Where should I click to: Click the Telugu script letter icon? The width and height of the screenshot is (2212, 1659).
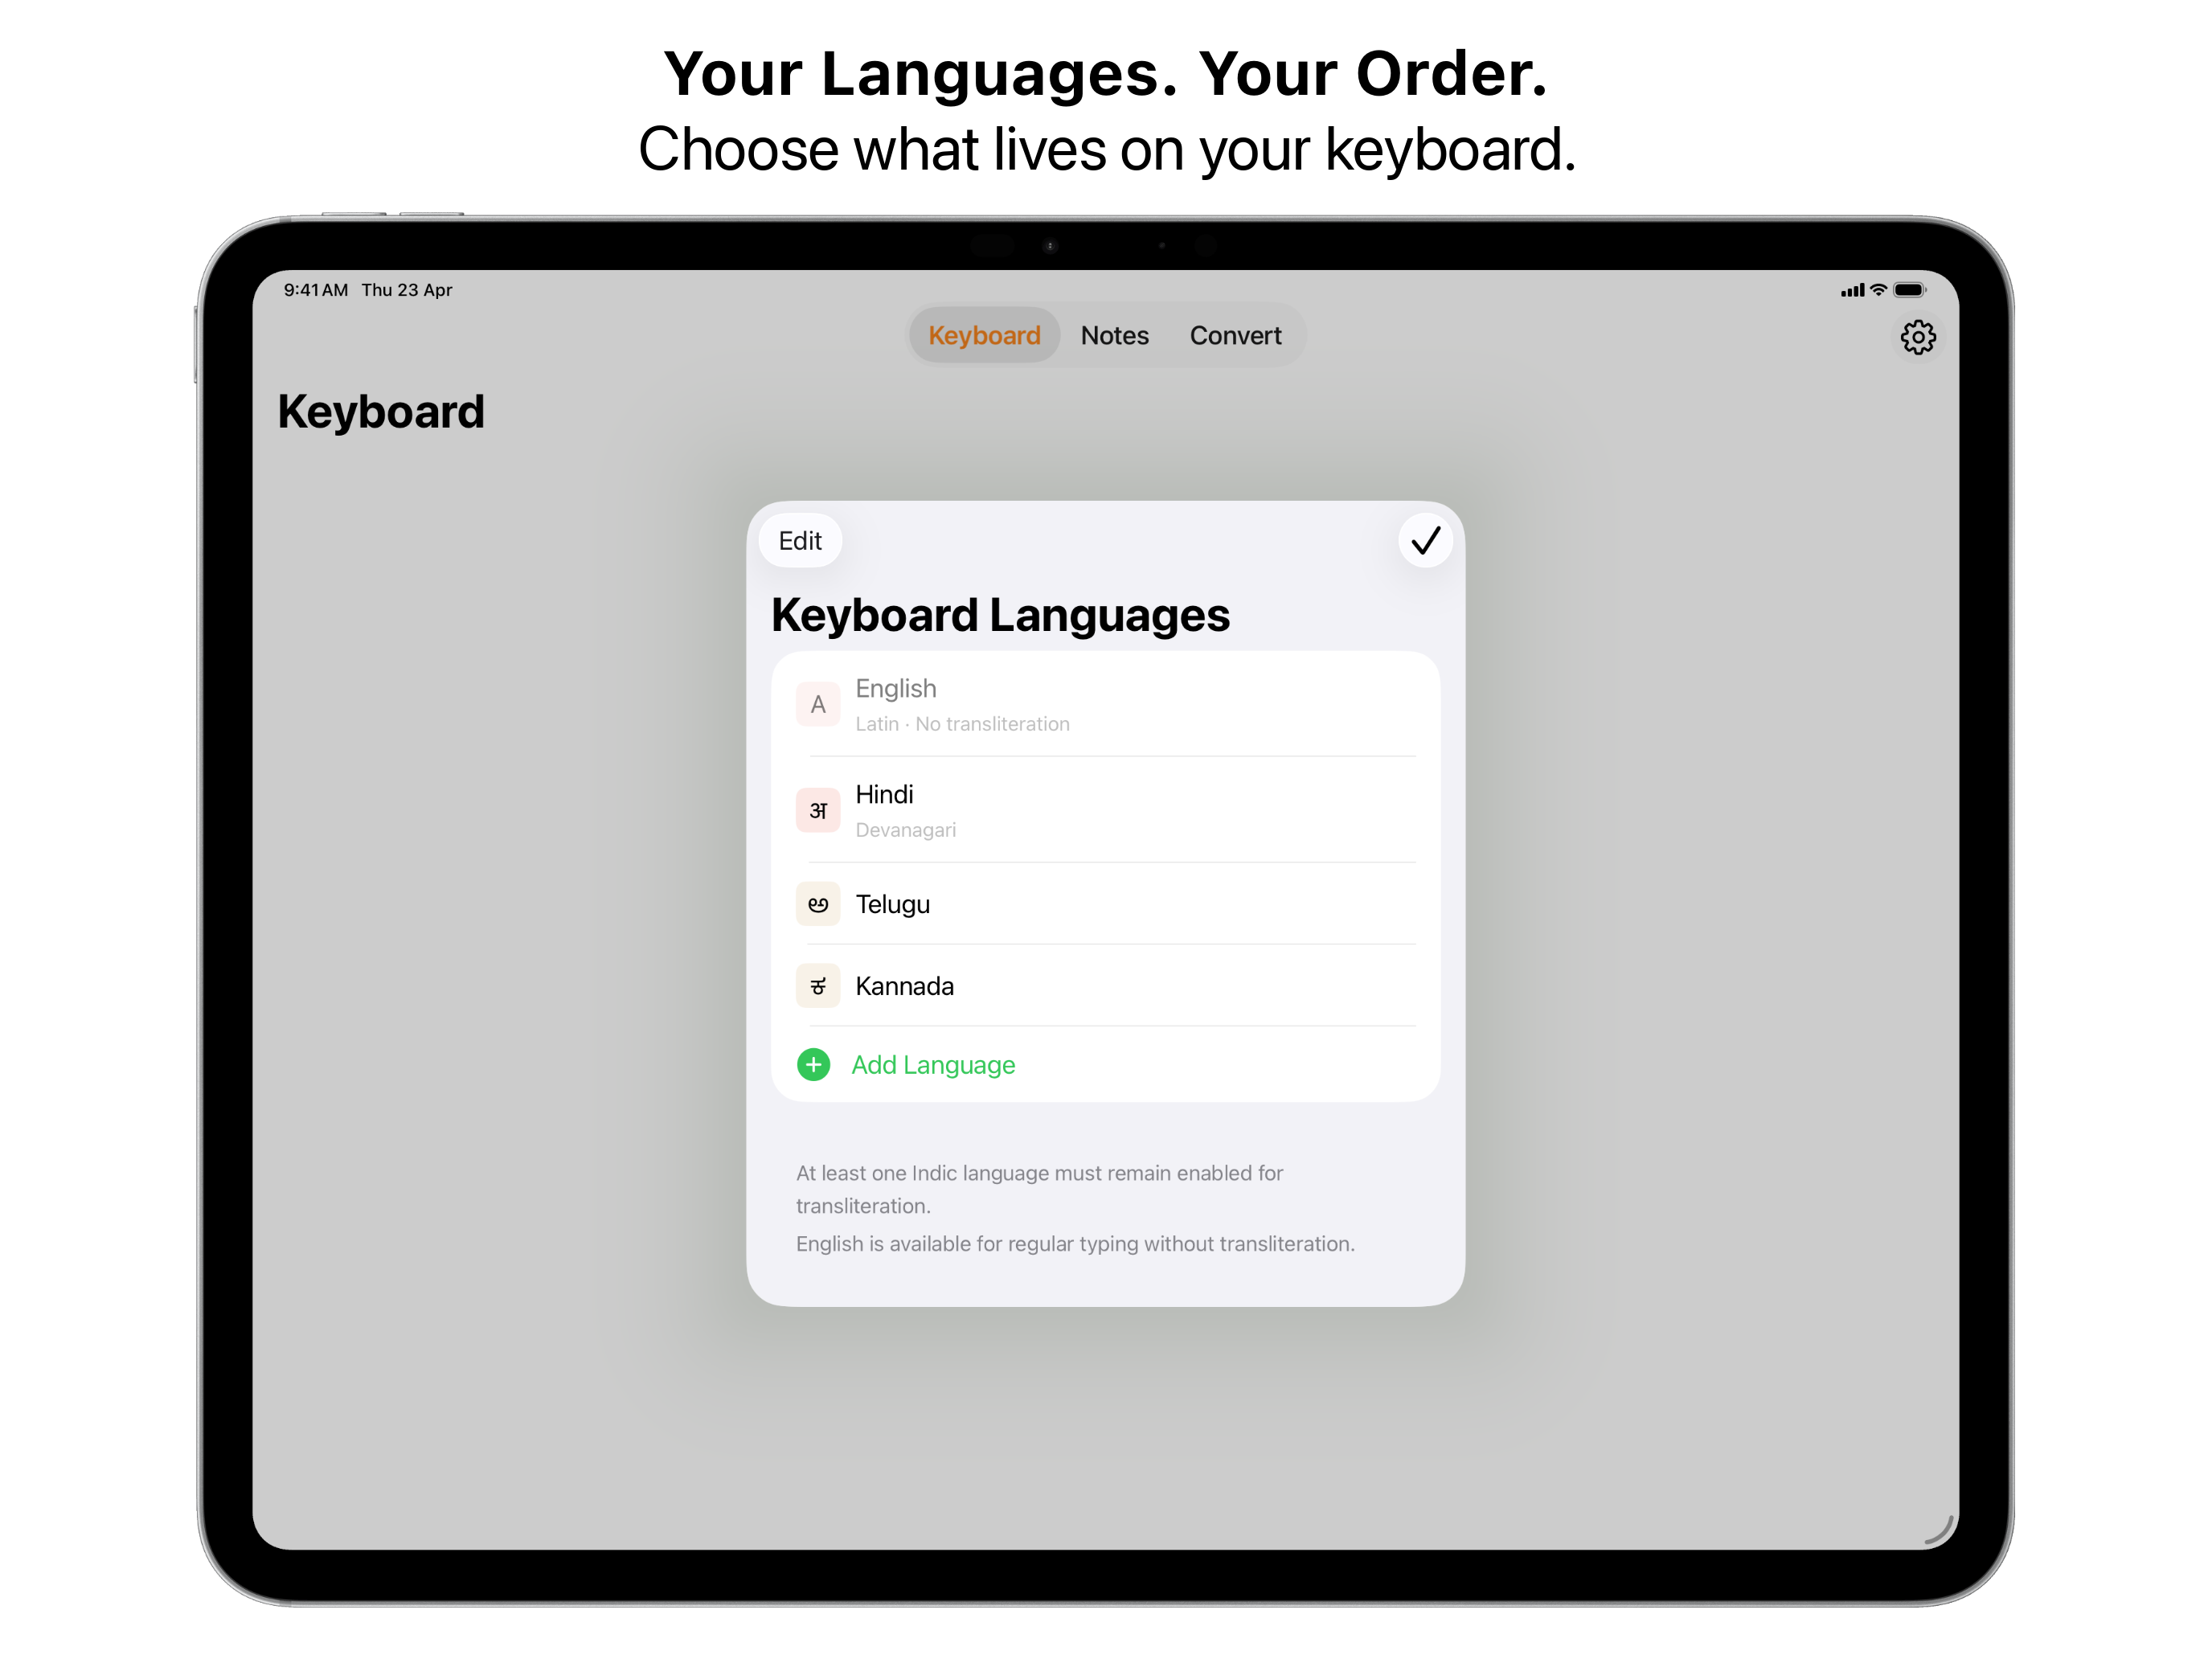click(x=818, y=904)
